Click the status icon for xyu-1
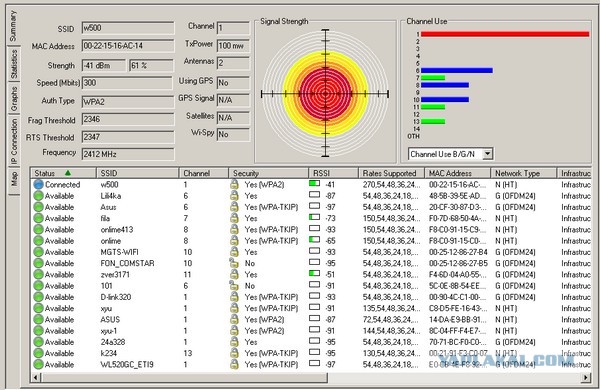Image resolution: width=600 pixels, height=390 pixels. click(38, 331)
